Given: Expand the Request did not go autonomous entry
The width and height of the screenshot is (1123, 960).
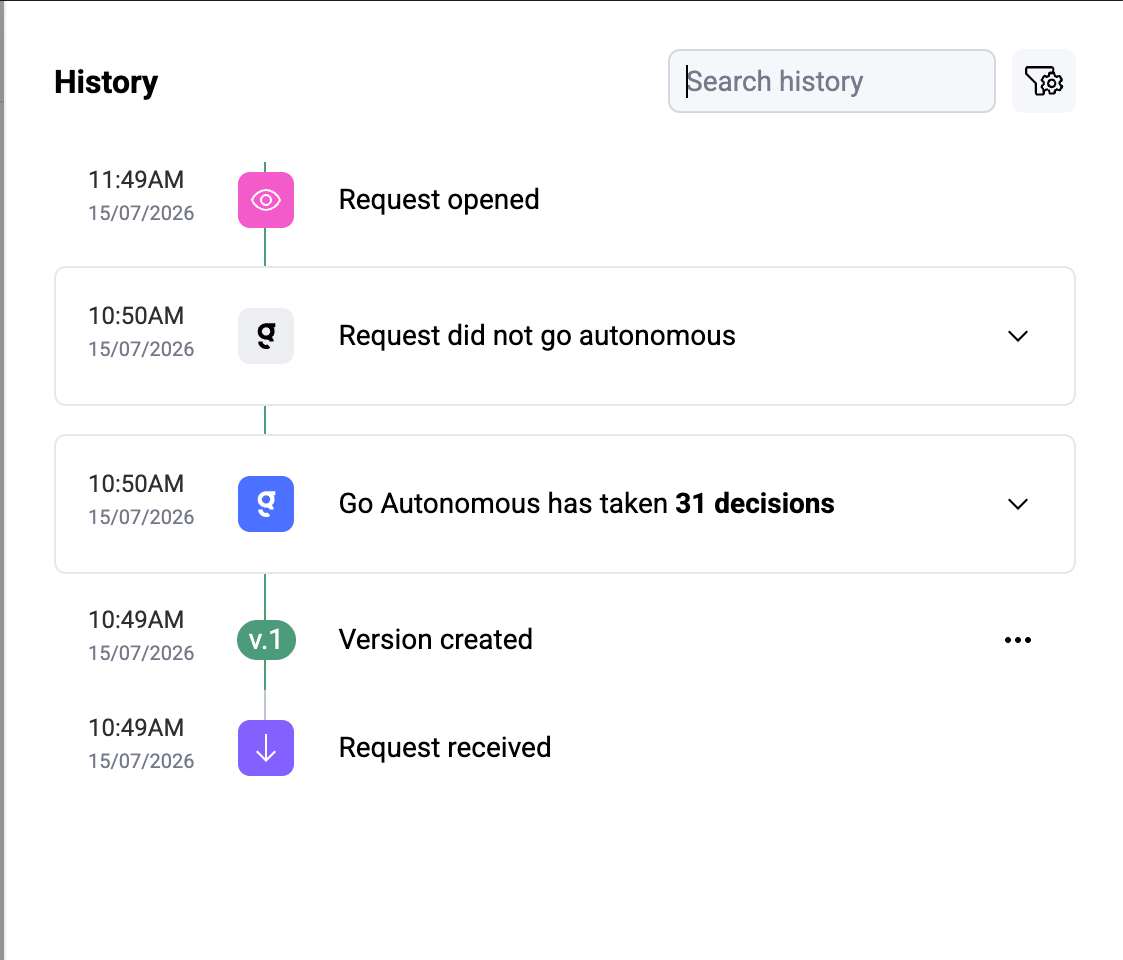Looking at the screenshot, I should click(x=1018, y=336).
